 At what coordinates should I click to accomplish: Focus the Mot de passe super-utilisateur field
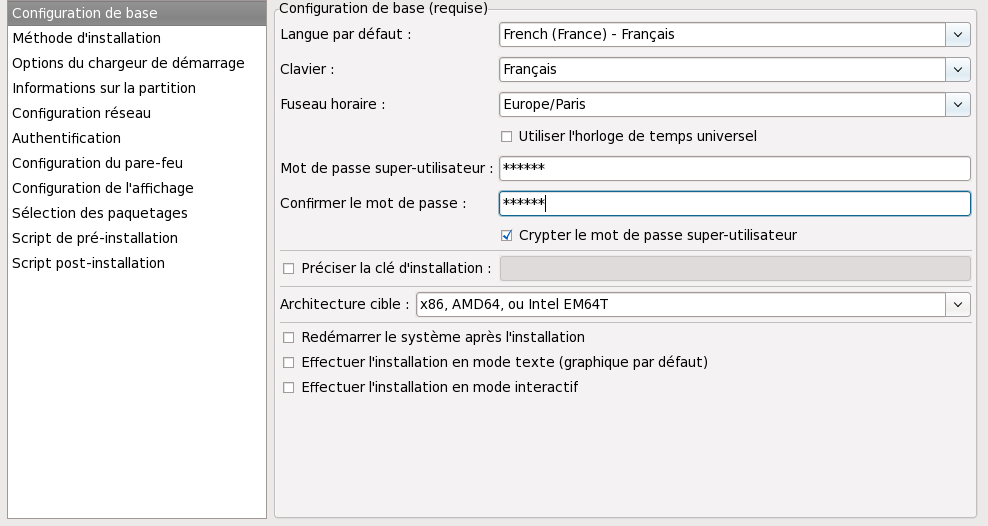(x=735, y=168)
